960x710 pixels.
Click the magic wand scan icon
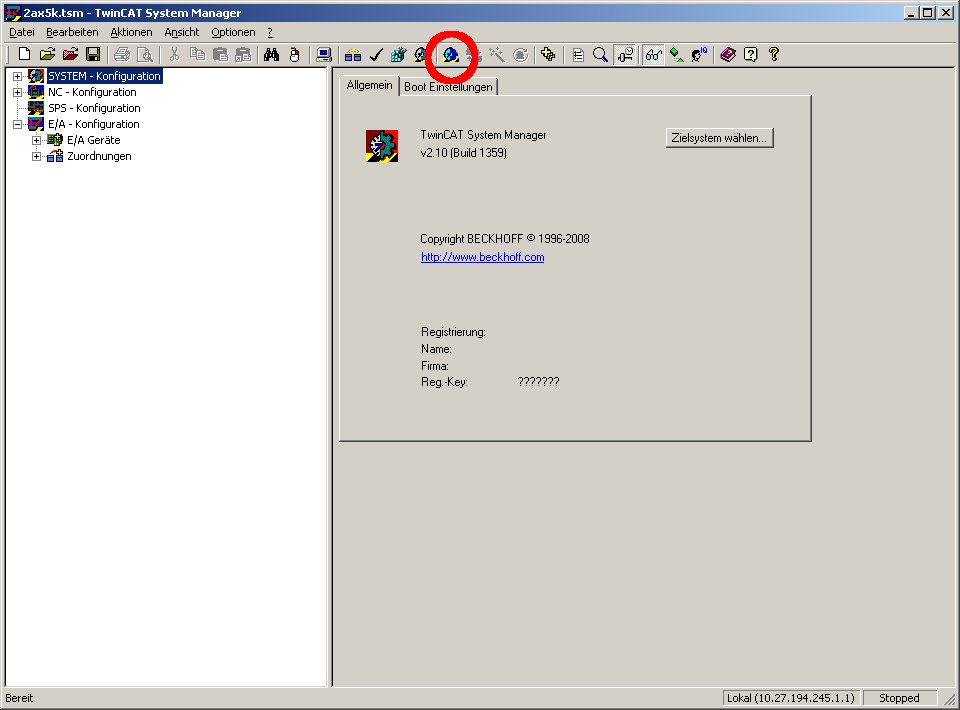(x=497, y=54)
